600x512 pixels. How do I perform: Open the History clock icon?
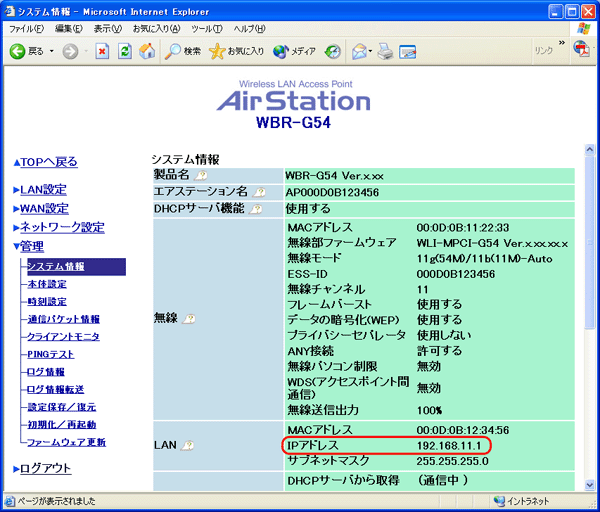click(333, 51)
